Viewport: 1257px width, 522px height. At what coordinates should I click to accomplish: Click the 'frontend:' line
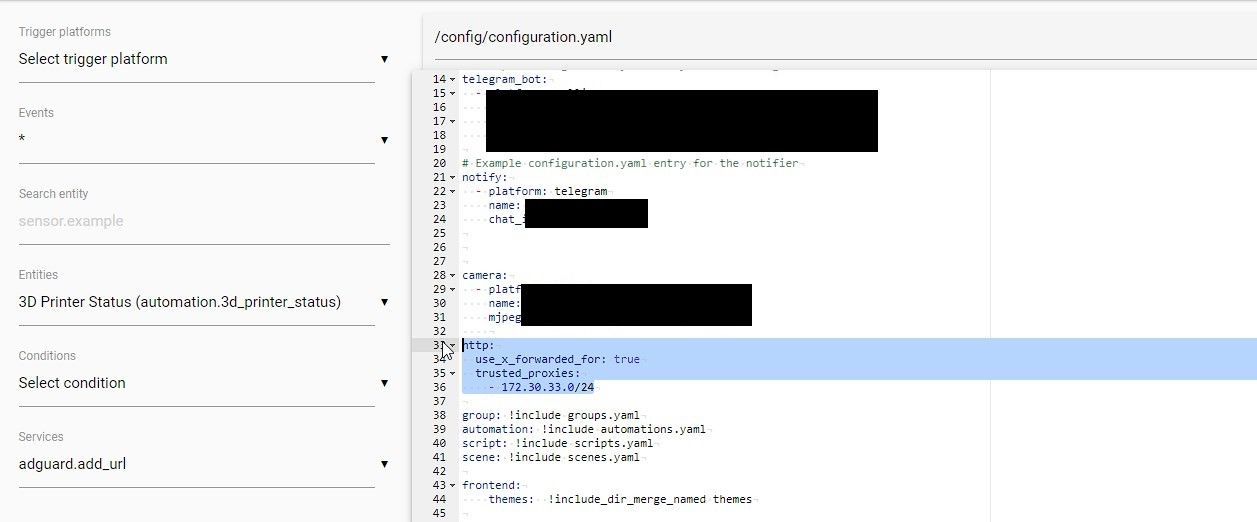491,485
